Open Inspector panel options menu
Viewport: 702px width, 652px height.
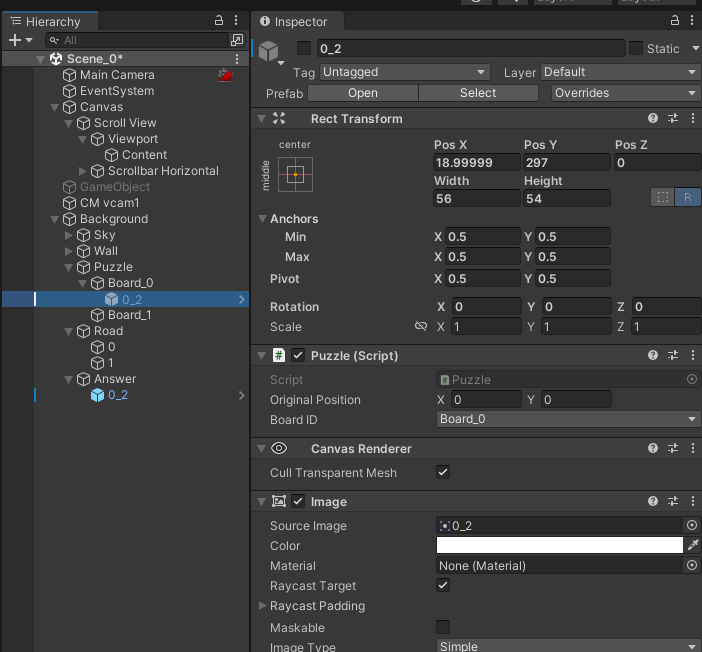(x=692, y=20)
